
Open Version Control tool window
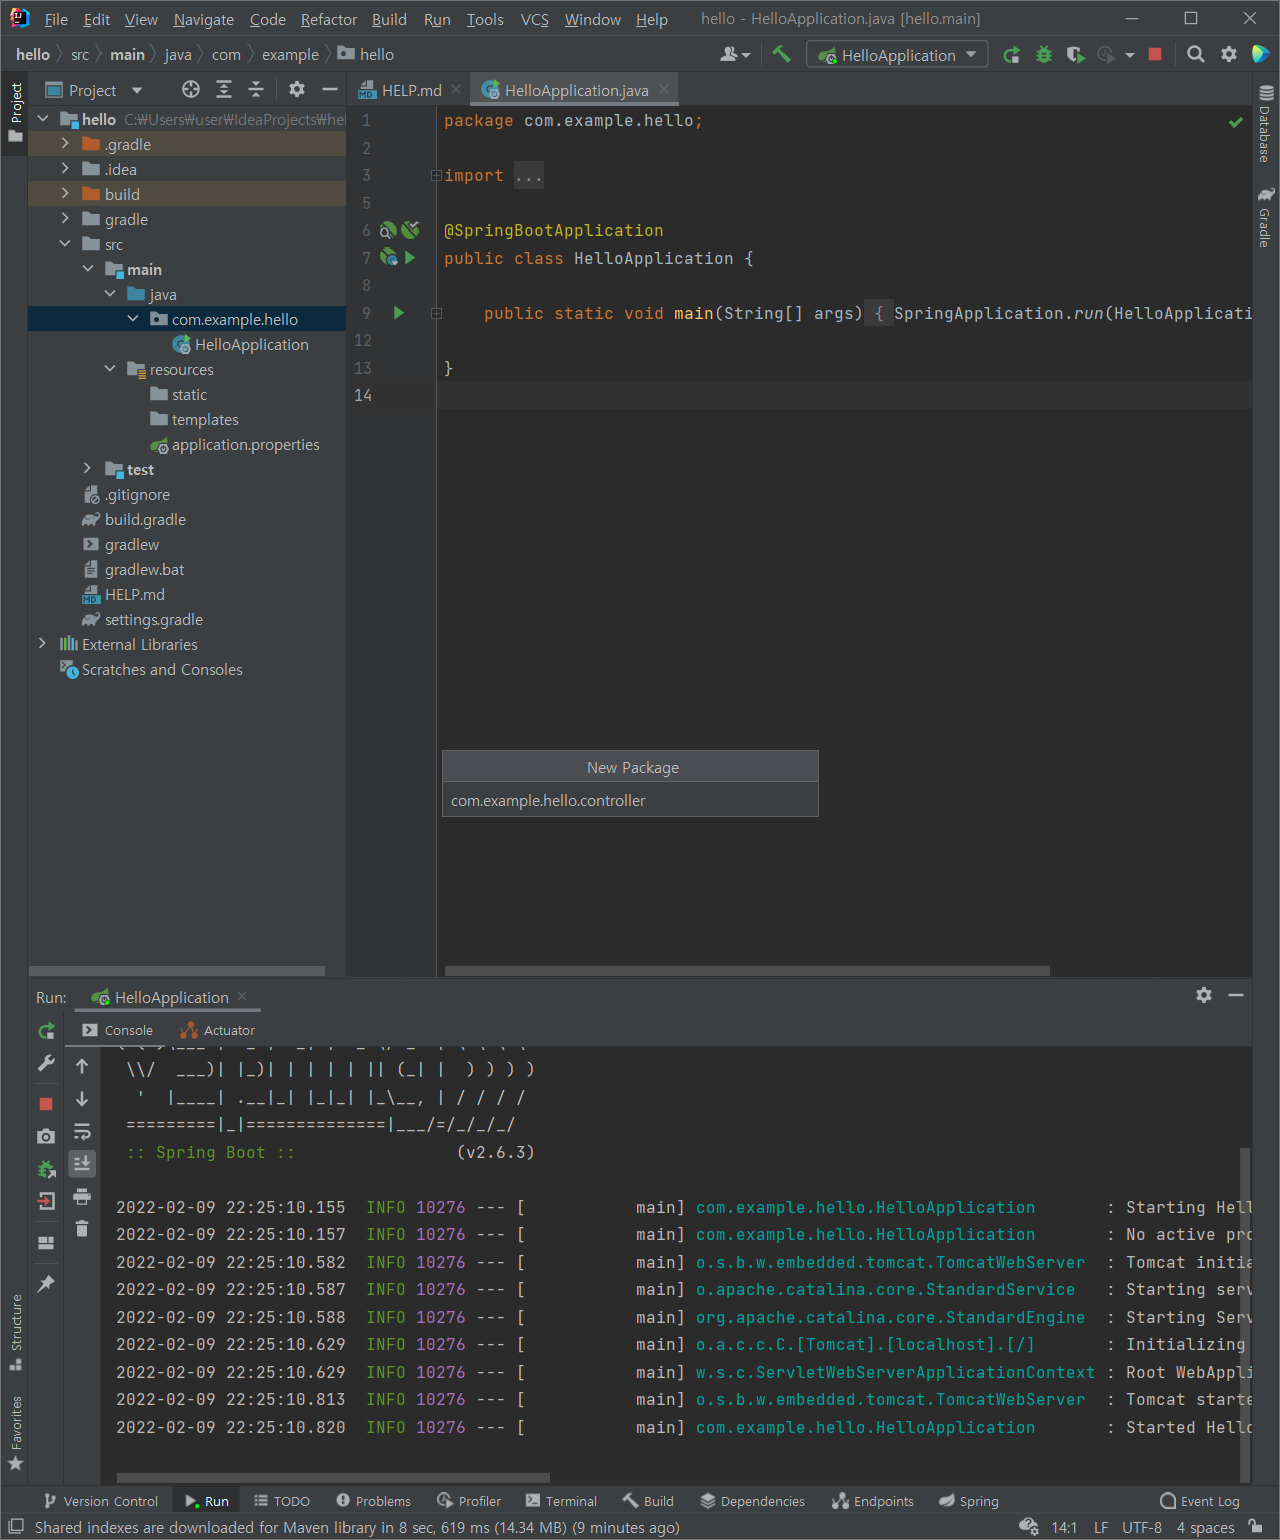101,1501
